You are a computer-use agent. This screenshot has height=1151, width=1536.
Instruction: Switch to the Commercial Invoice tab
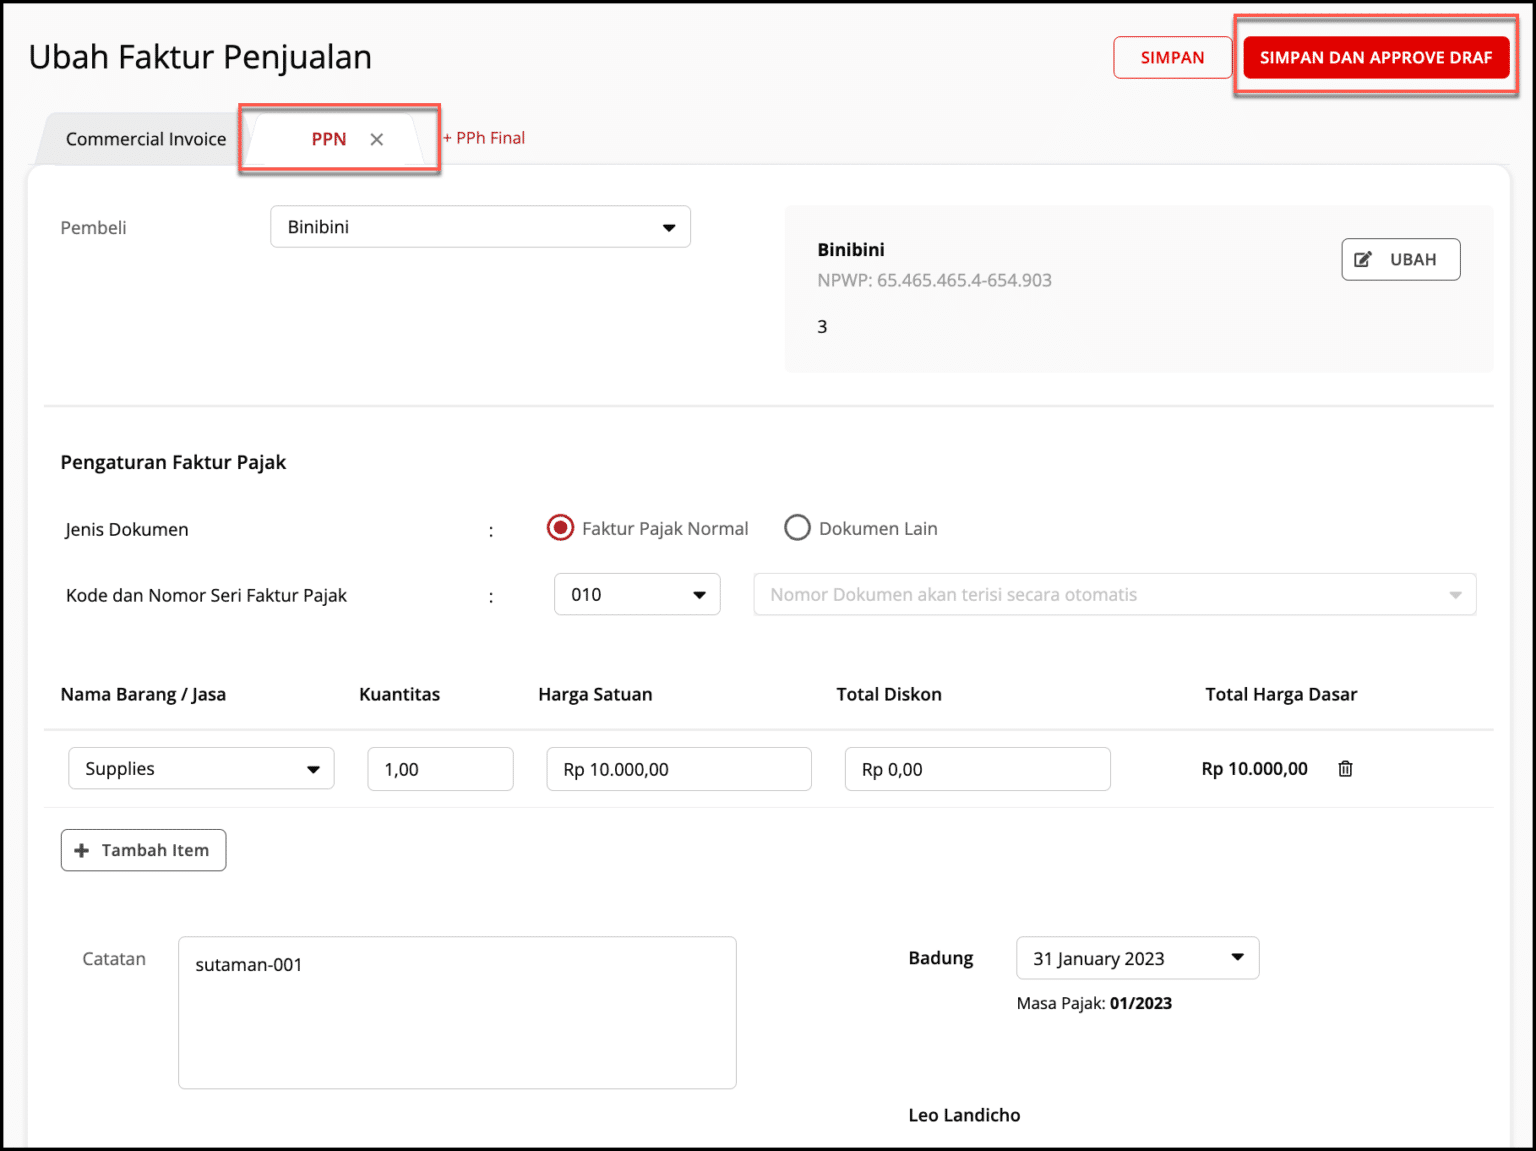[x=145, y=139]
